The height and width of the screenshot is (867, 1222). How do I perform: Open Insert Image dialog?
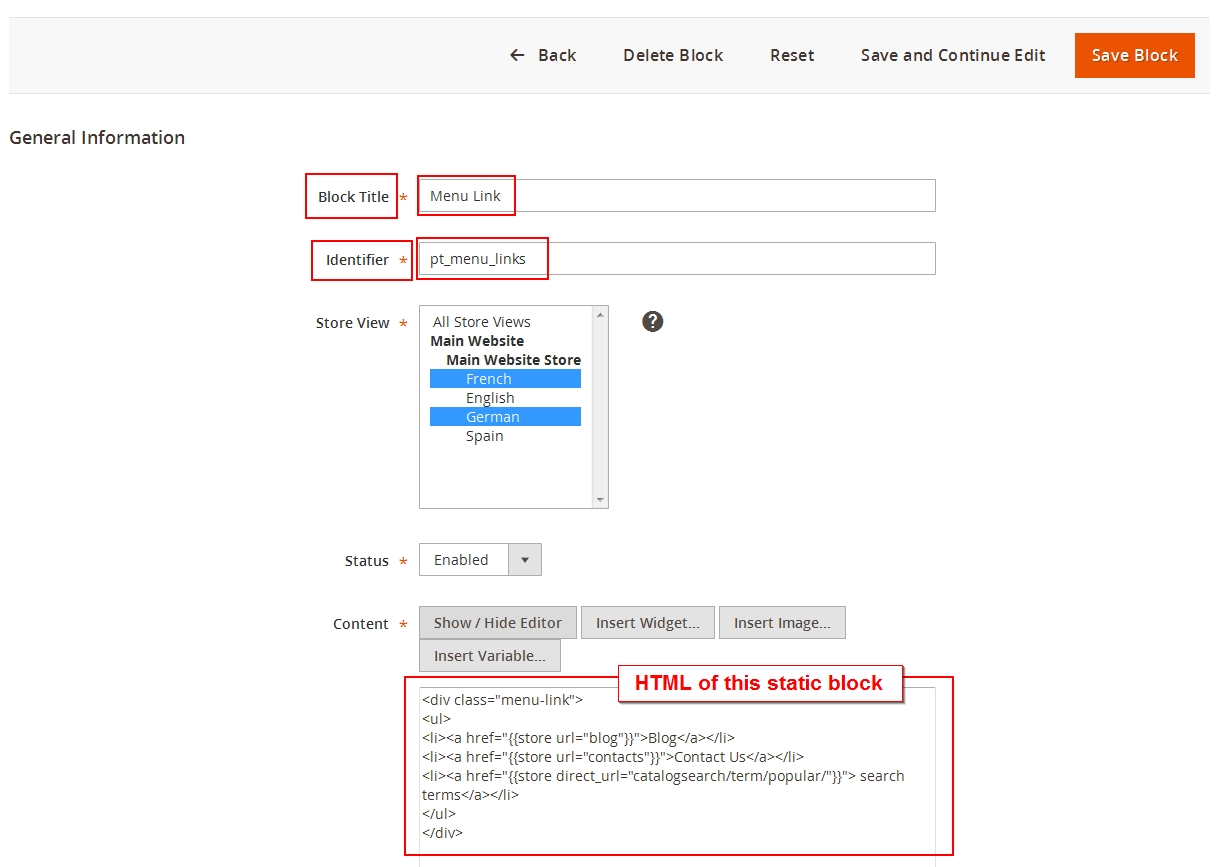[782, 622]
